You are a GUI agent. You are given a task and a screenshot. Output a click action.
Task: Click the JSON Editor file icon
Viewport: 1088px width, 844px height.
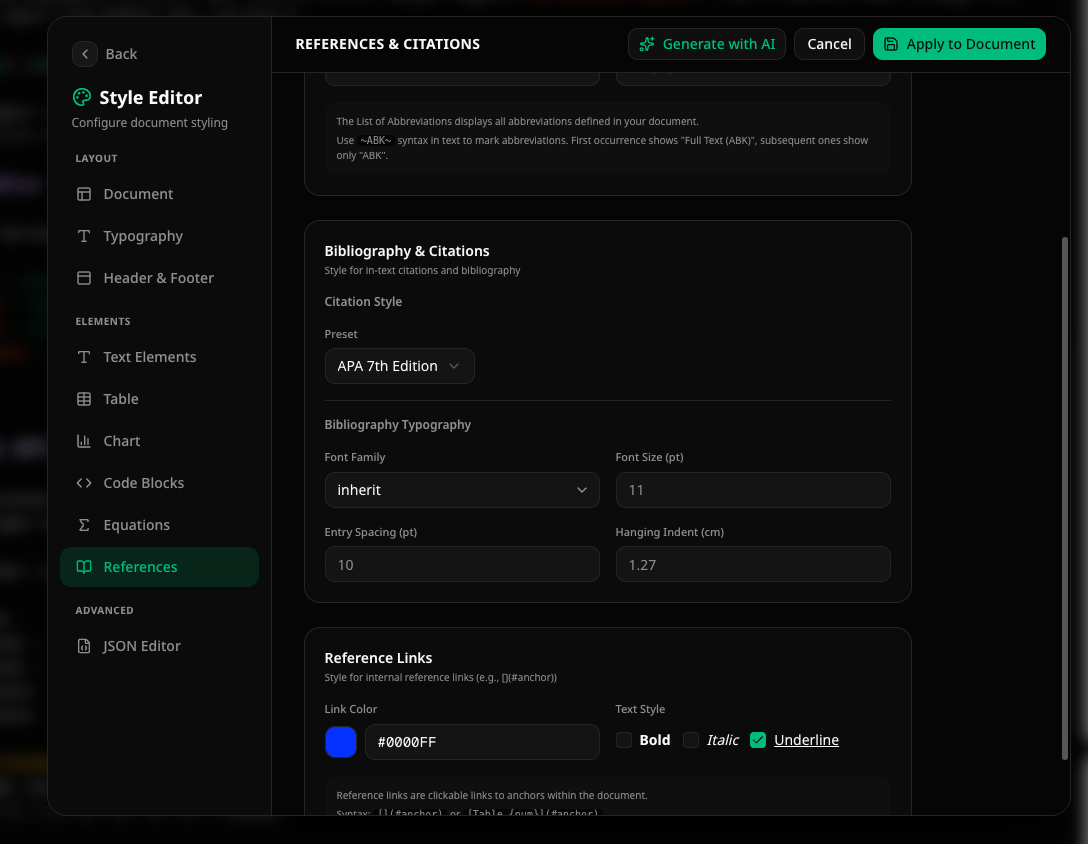click(x=84, y=646)
